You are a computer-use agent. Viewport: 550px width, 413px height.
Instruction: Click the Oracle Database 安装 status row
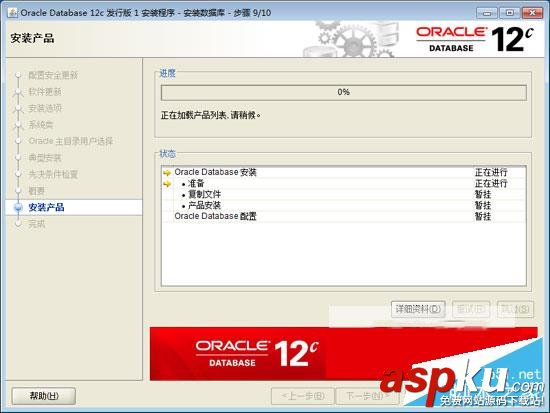(x=344, y=172)
